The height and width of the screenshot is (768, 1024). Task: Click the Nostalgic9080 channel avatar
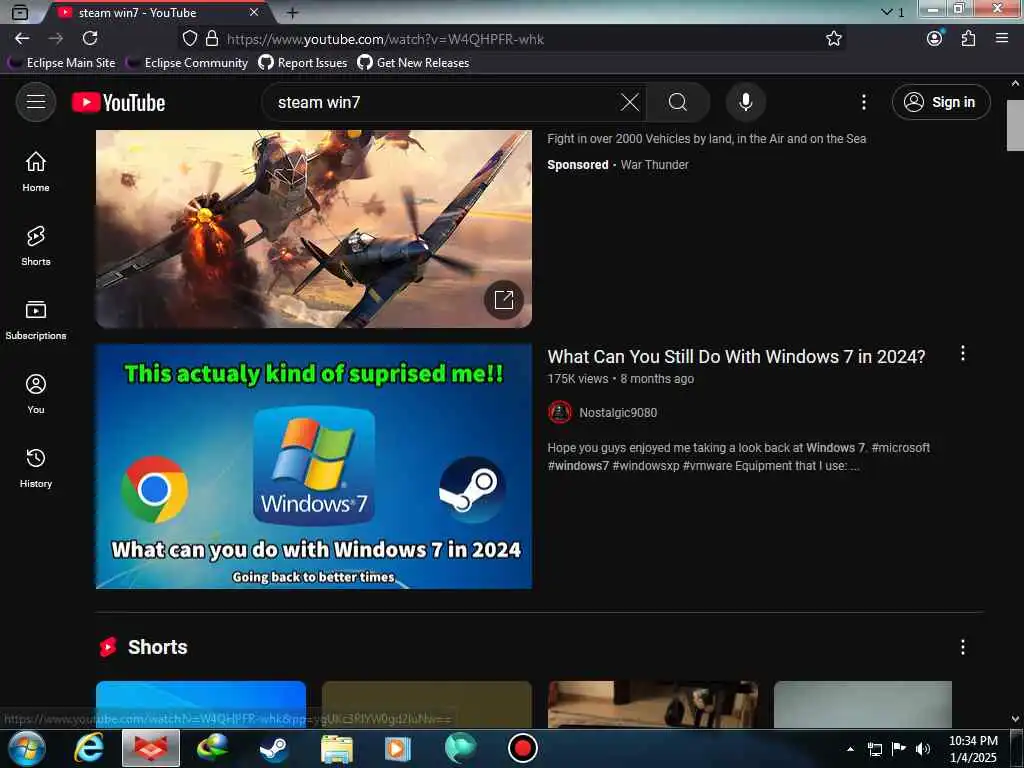pyautogui.click(x=560, y=413)
